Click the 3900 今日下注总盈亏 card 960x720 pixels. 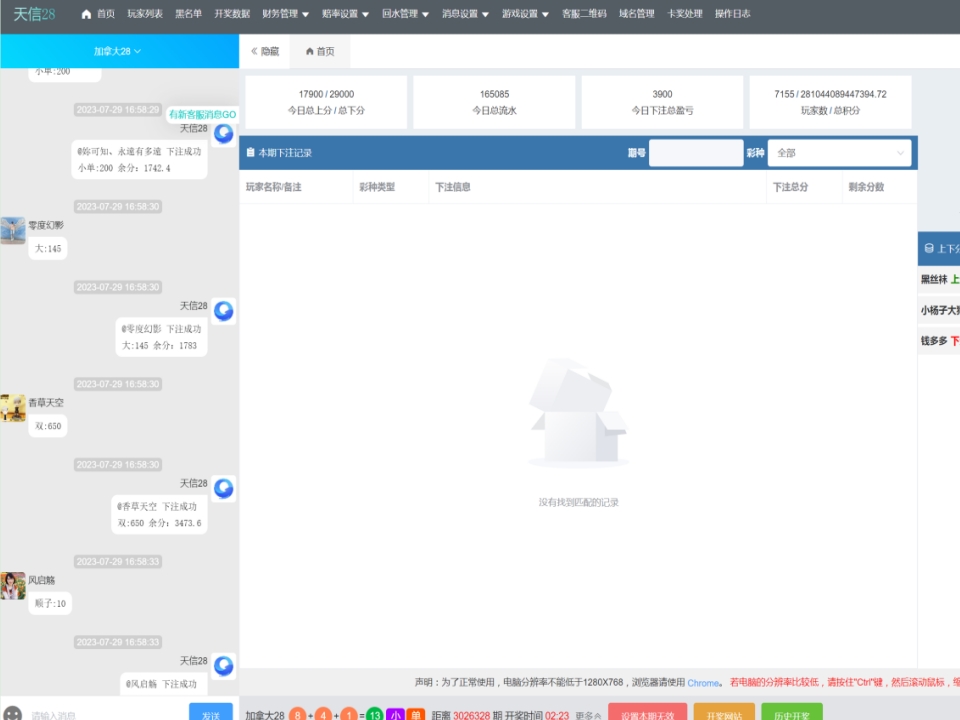coord(662,102)
